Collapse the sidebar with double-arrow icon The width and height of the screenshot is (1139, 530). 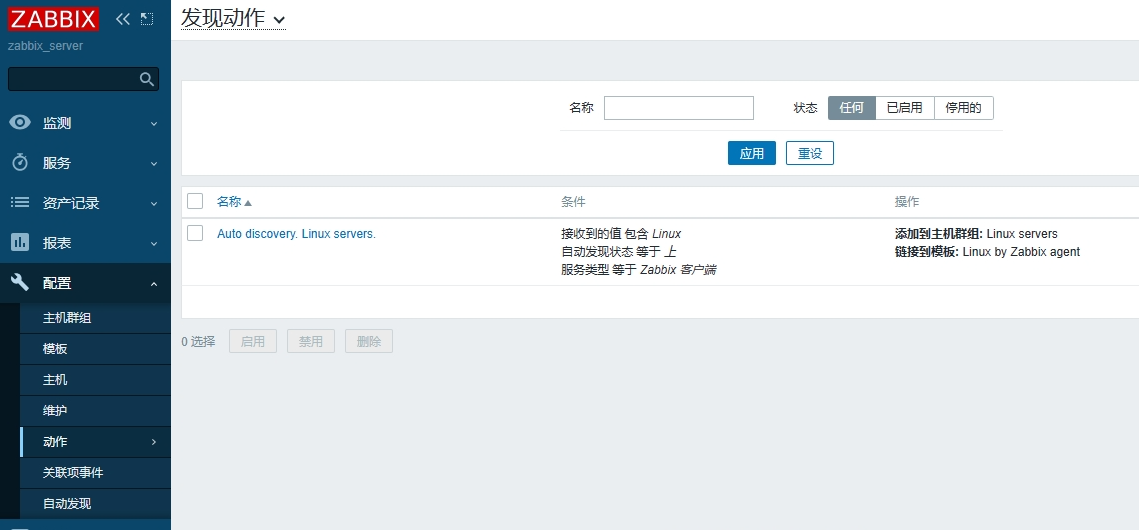coord(123,19)
